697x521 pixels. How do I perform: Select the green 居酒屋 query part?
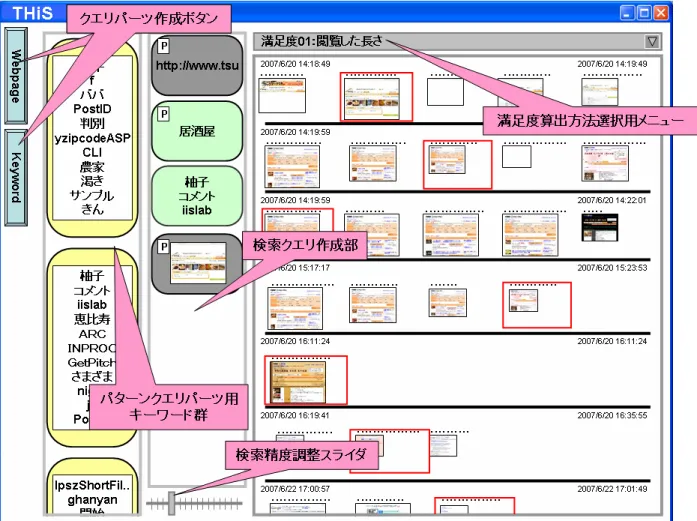coord(197,131)
